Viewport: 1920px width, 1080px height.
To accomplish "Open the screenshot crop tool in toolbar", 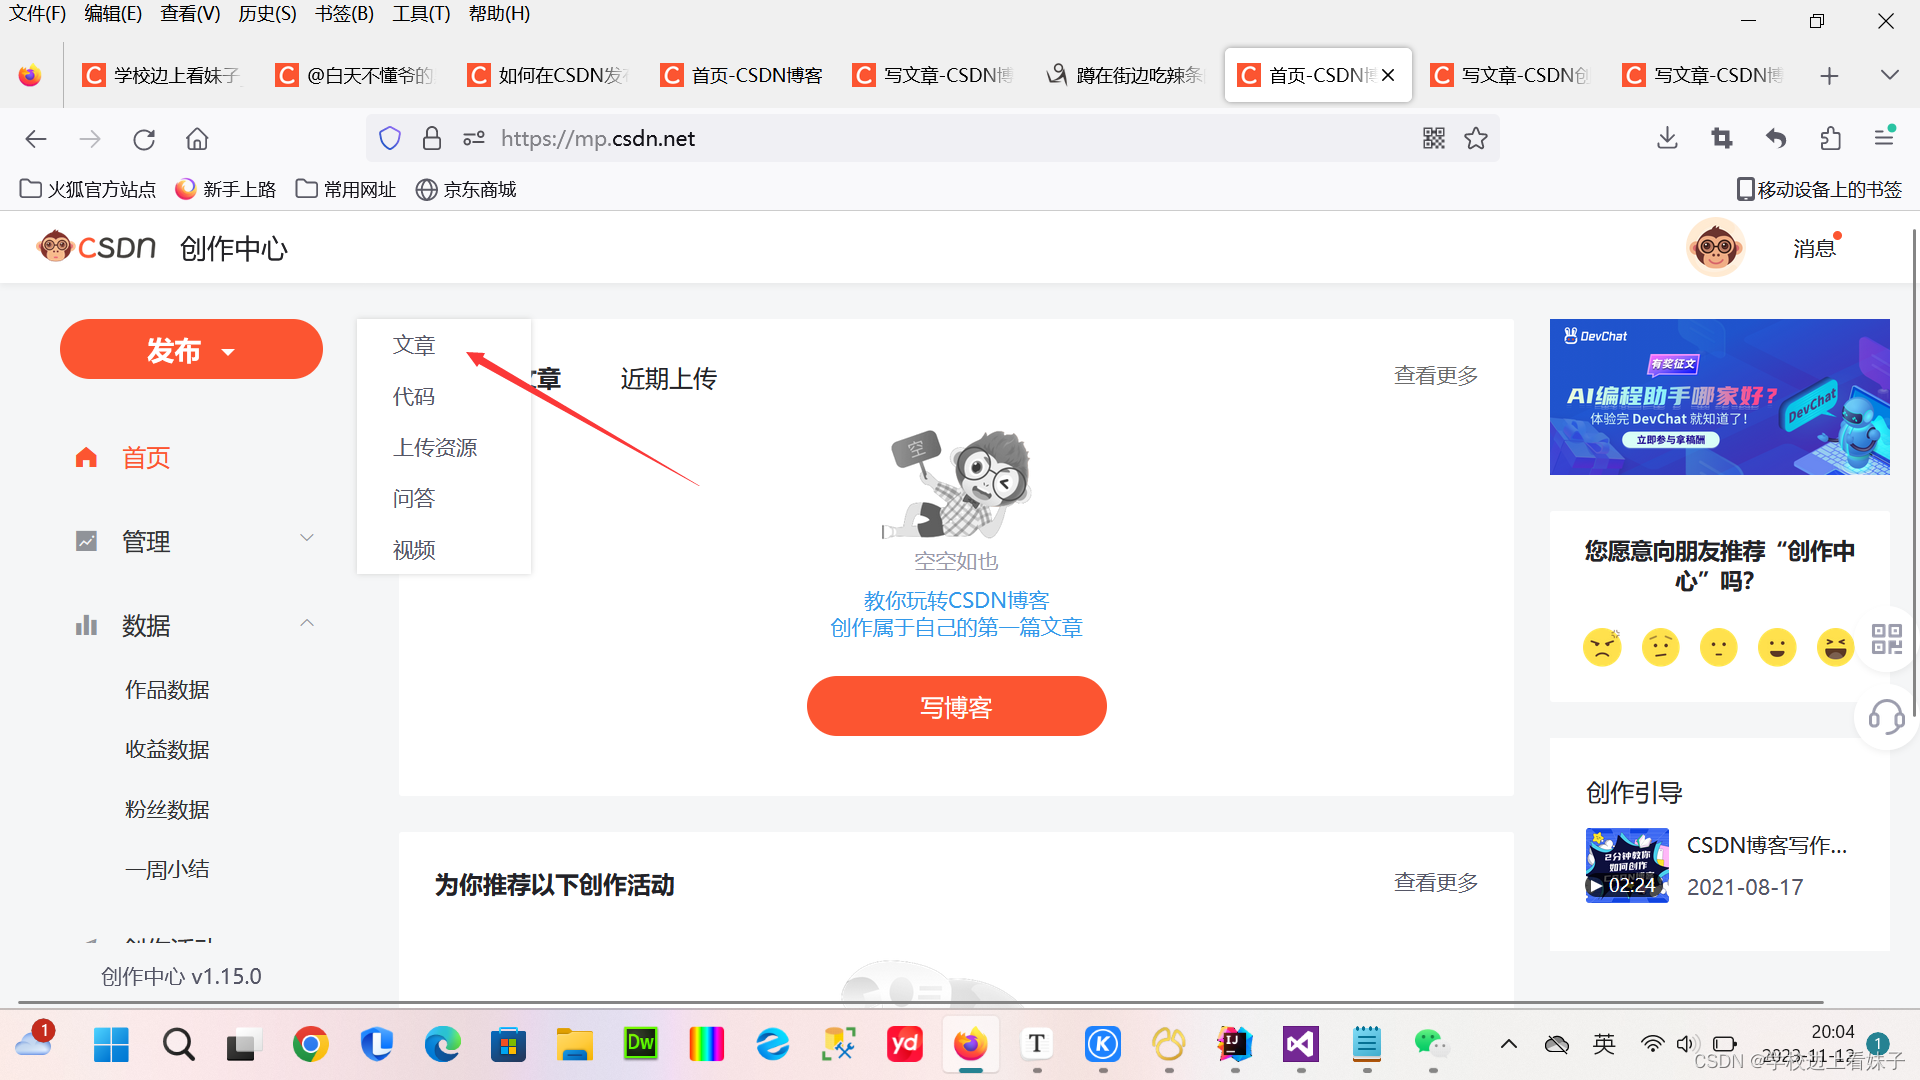I will pyautogui.click(x=1721, y=138).
